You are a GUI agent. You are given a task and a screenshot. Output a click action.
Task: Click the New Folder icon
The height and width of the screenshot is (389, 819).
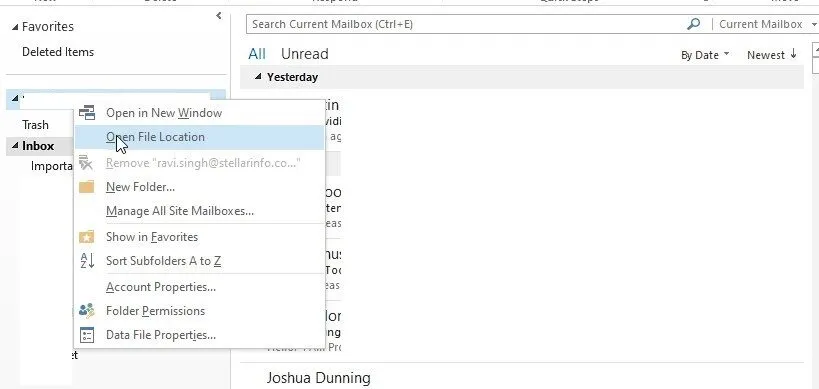tap(87, 186)
